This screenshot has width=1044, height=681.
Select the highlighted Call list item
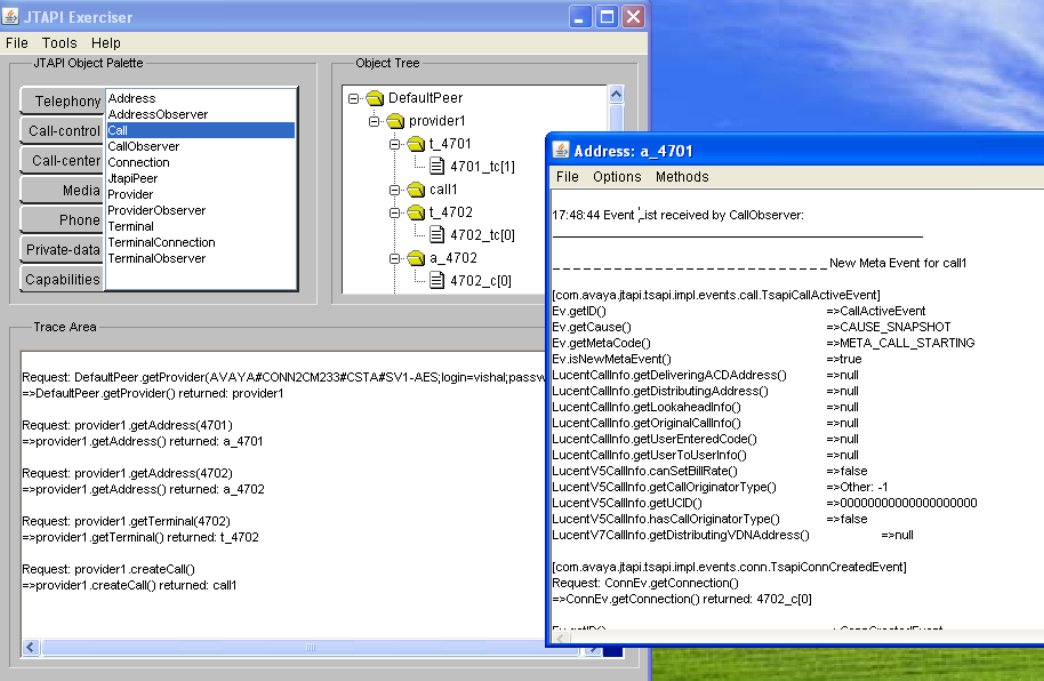200,130
